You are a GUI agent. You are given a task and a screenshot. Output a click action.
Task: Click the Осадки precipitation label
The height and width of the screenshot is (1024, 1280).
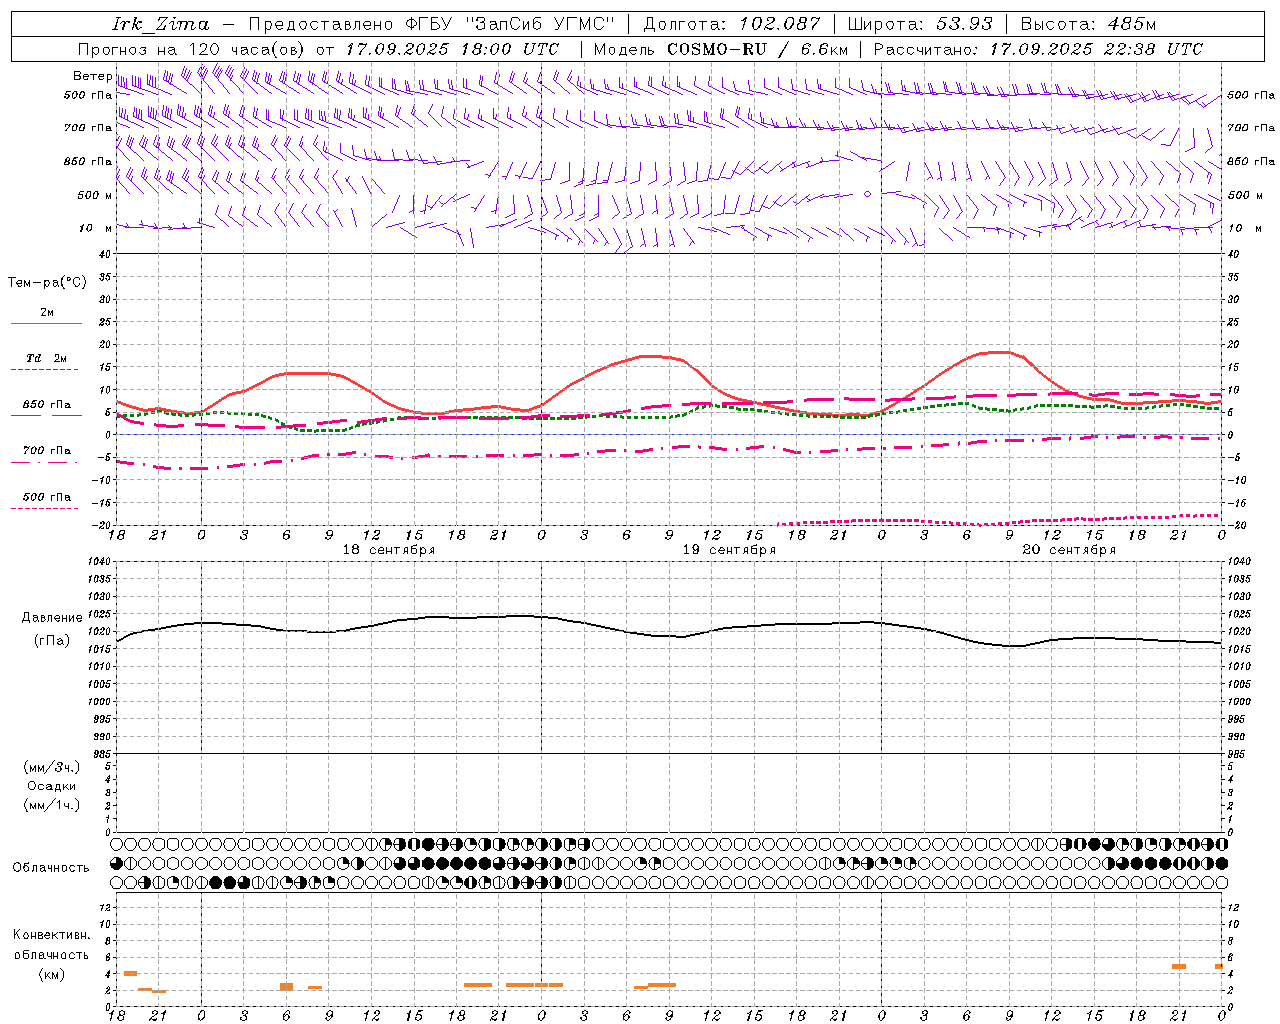coord(52,786)
